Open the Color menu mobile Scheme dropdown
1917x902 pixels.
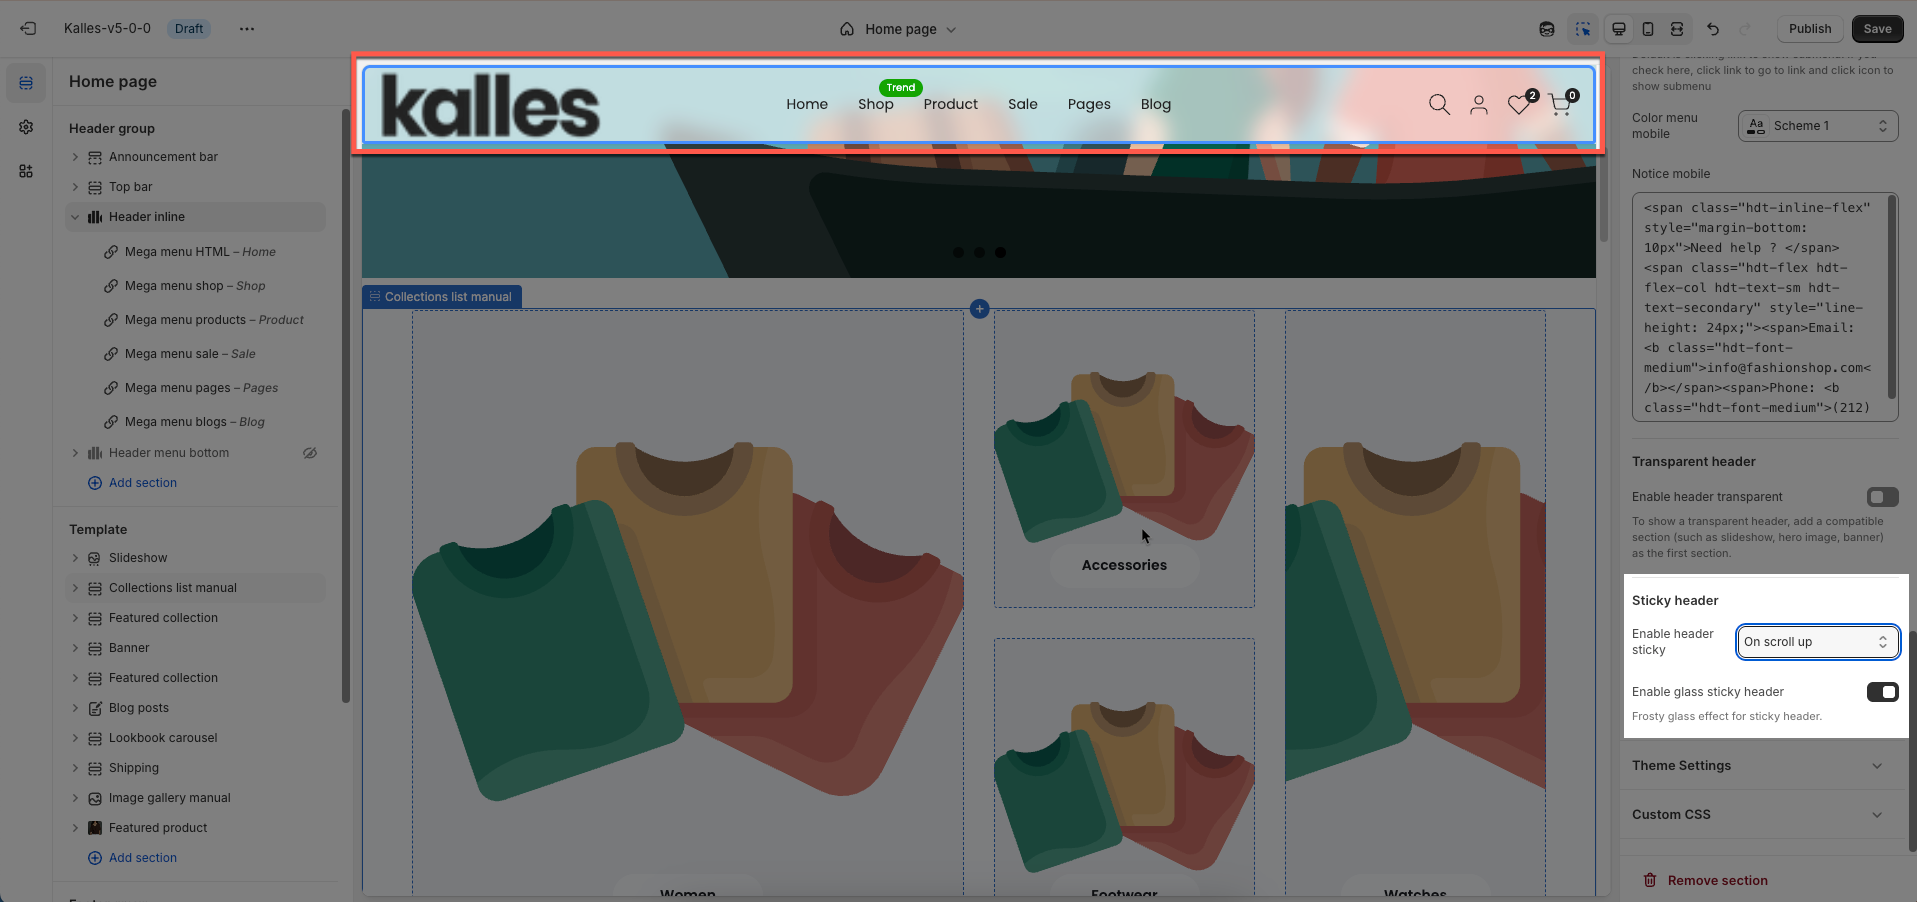[1817, 126]
